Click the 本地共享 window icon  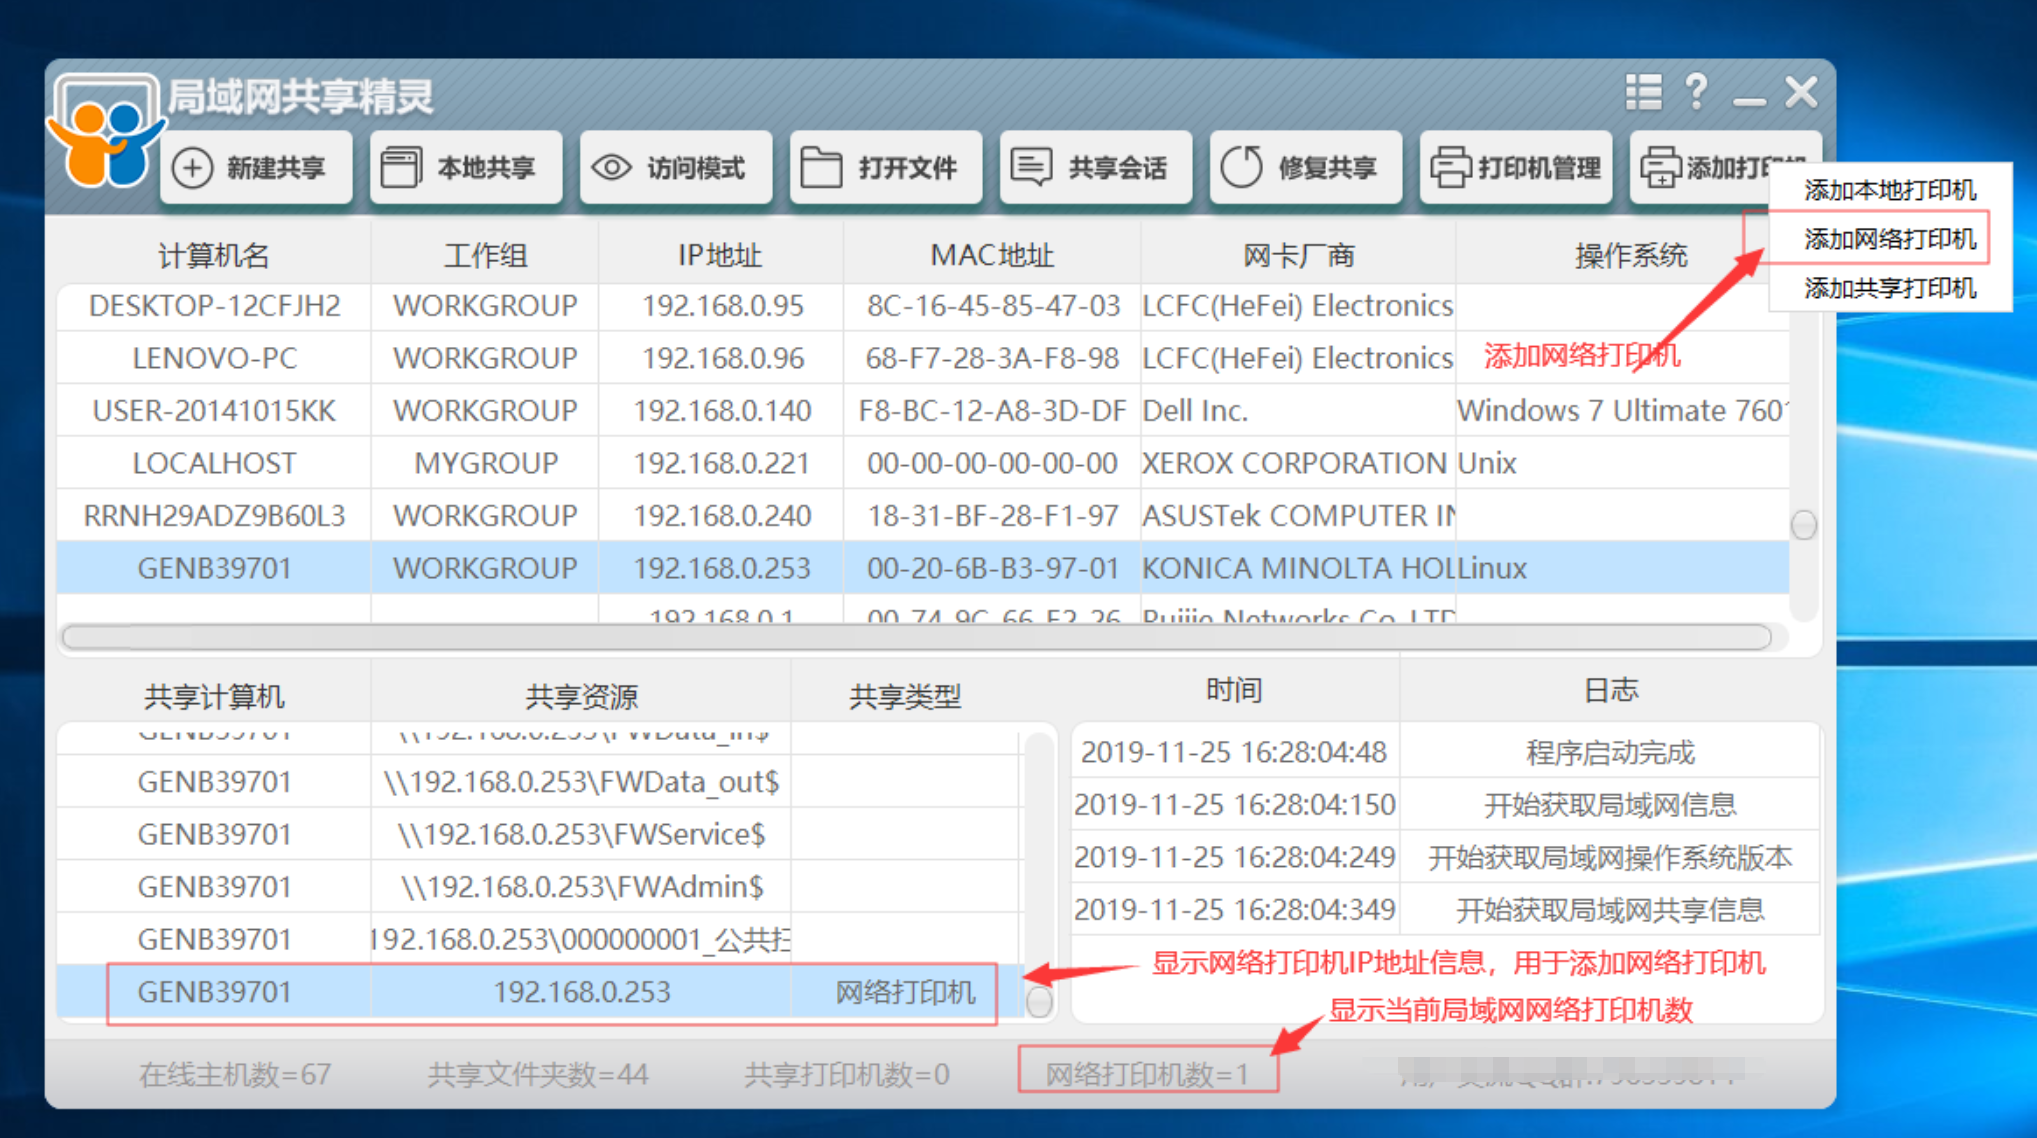point(401,168)
